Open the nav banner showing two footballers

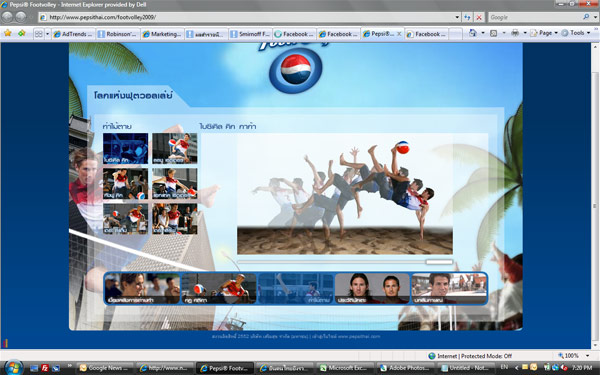pyautogui.click(x=372, y=289)
